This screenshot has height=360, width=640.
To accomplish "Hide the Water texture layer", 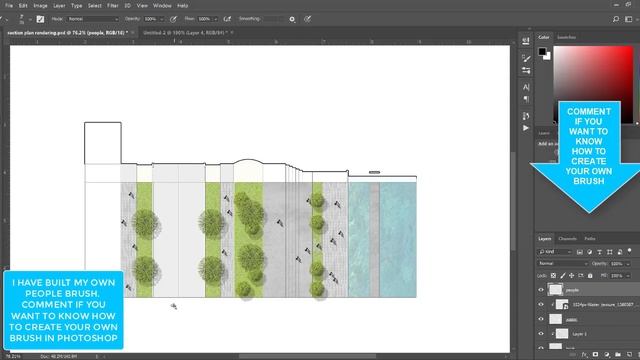I will coord(541,304).
